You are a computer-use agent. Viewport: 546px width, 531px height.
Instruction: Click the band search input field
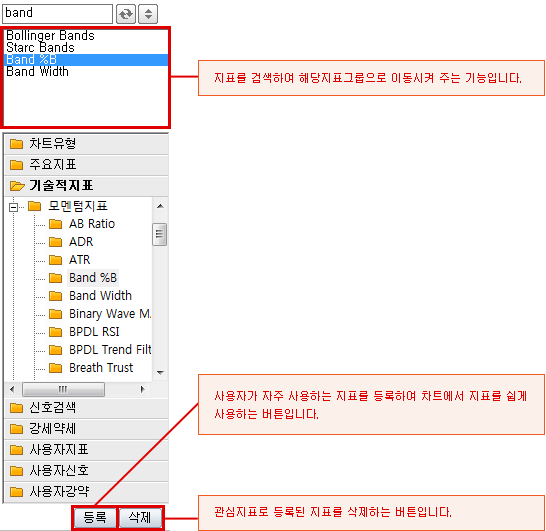tap(57, 14)
